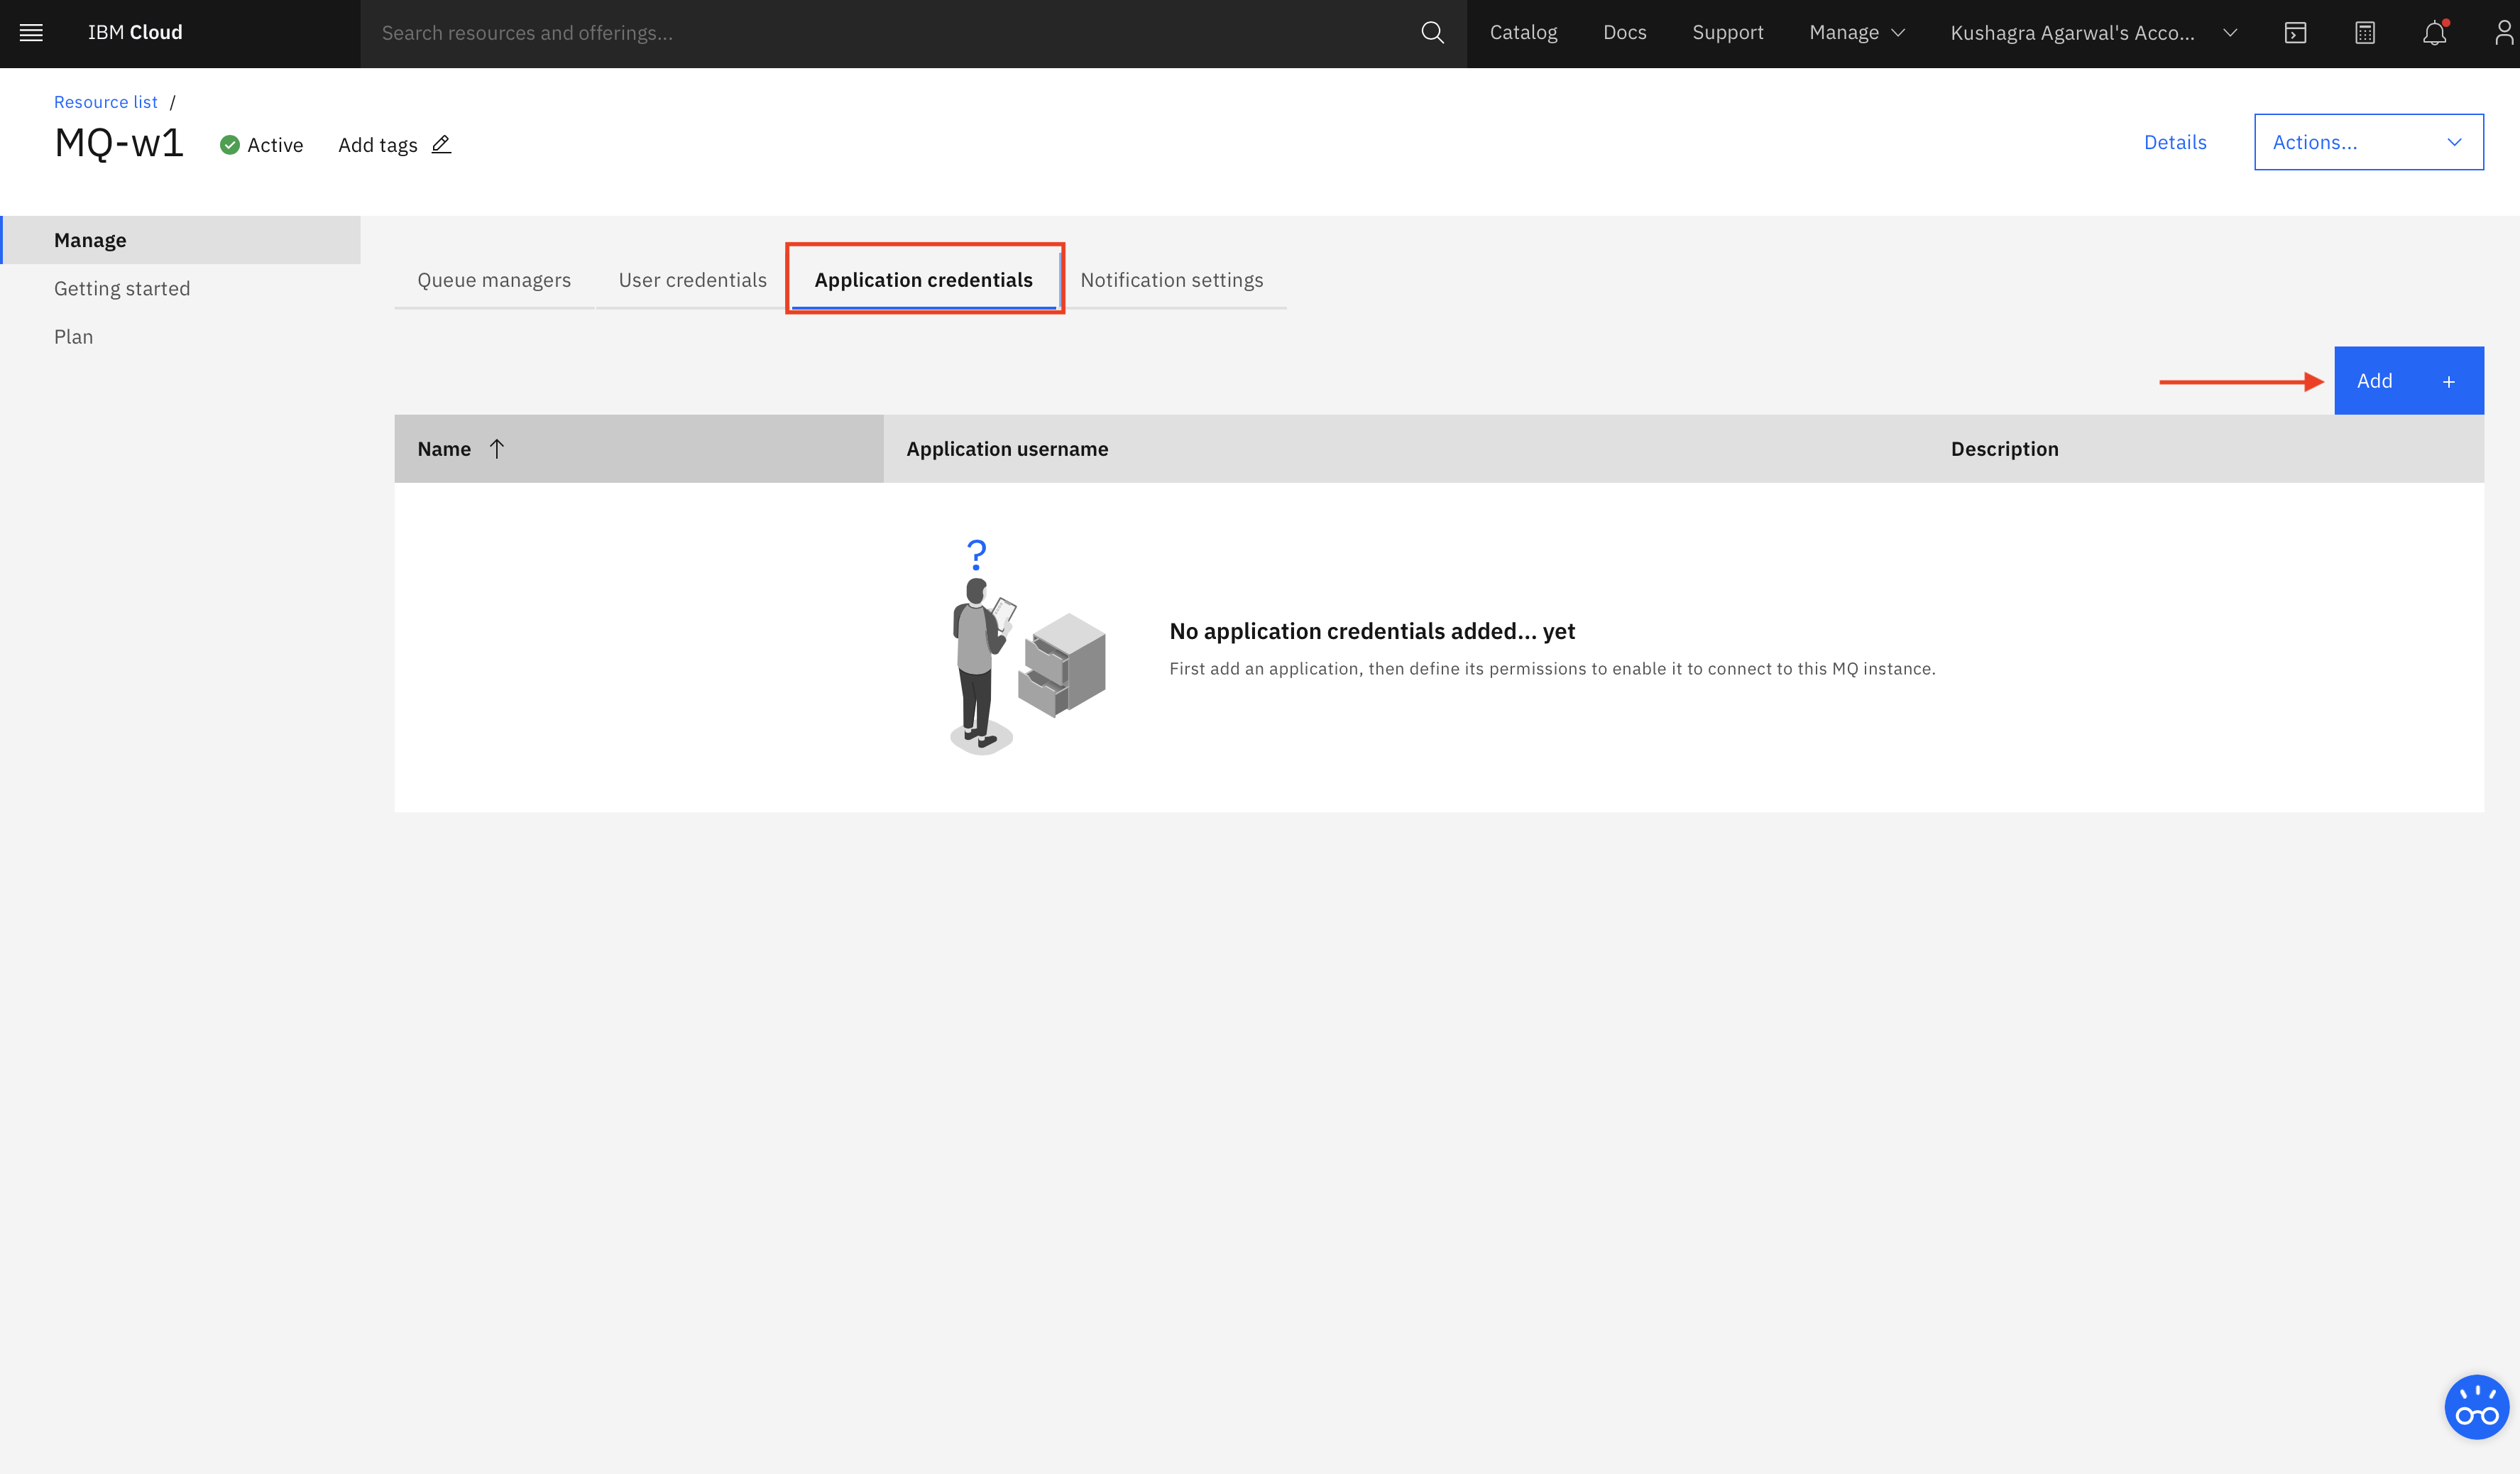The image size is (2520, 1474).
Task: Open the hamburger navigation menu
Action: point(31,33)
